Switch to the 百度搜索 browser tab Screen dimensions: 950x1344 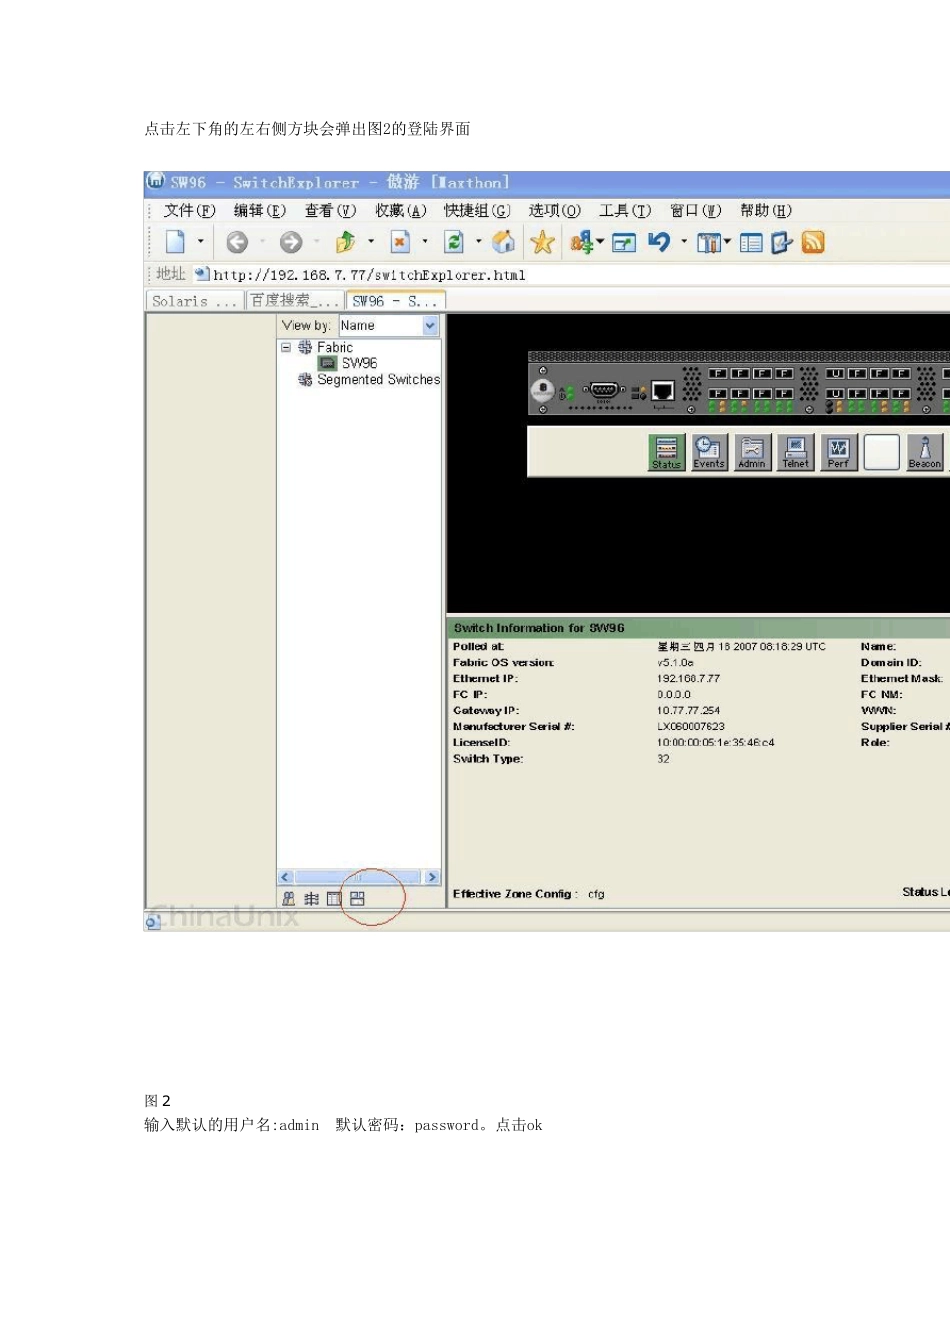coord(294,301)
